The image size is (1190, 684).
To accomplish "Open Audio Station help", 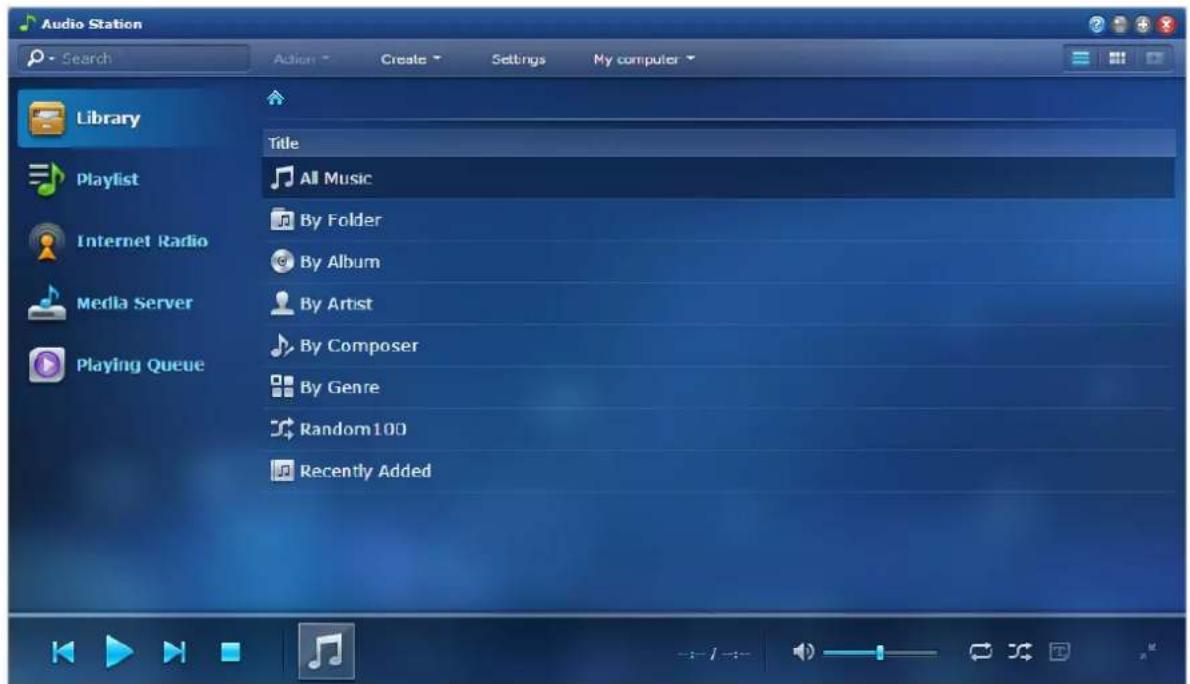I will pyautogui.click(x=1096, y=24).
